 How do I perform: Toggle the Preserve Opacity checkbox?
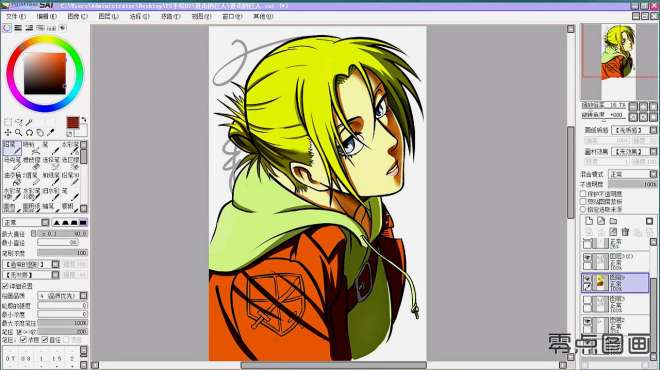click(x=583, y=194)
